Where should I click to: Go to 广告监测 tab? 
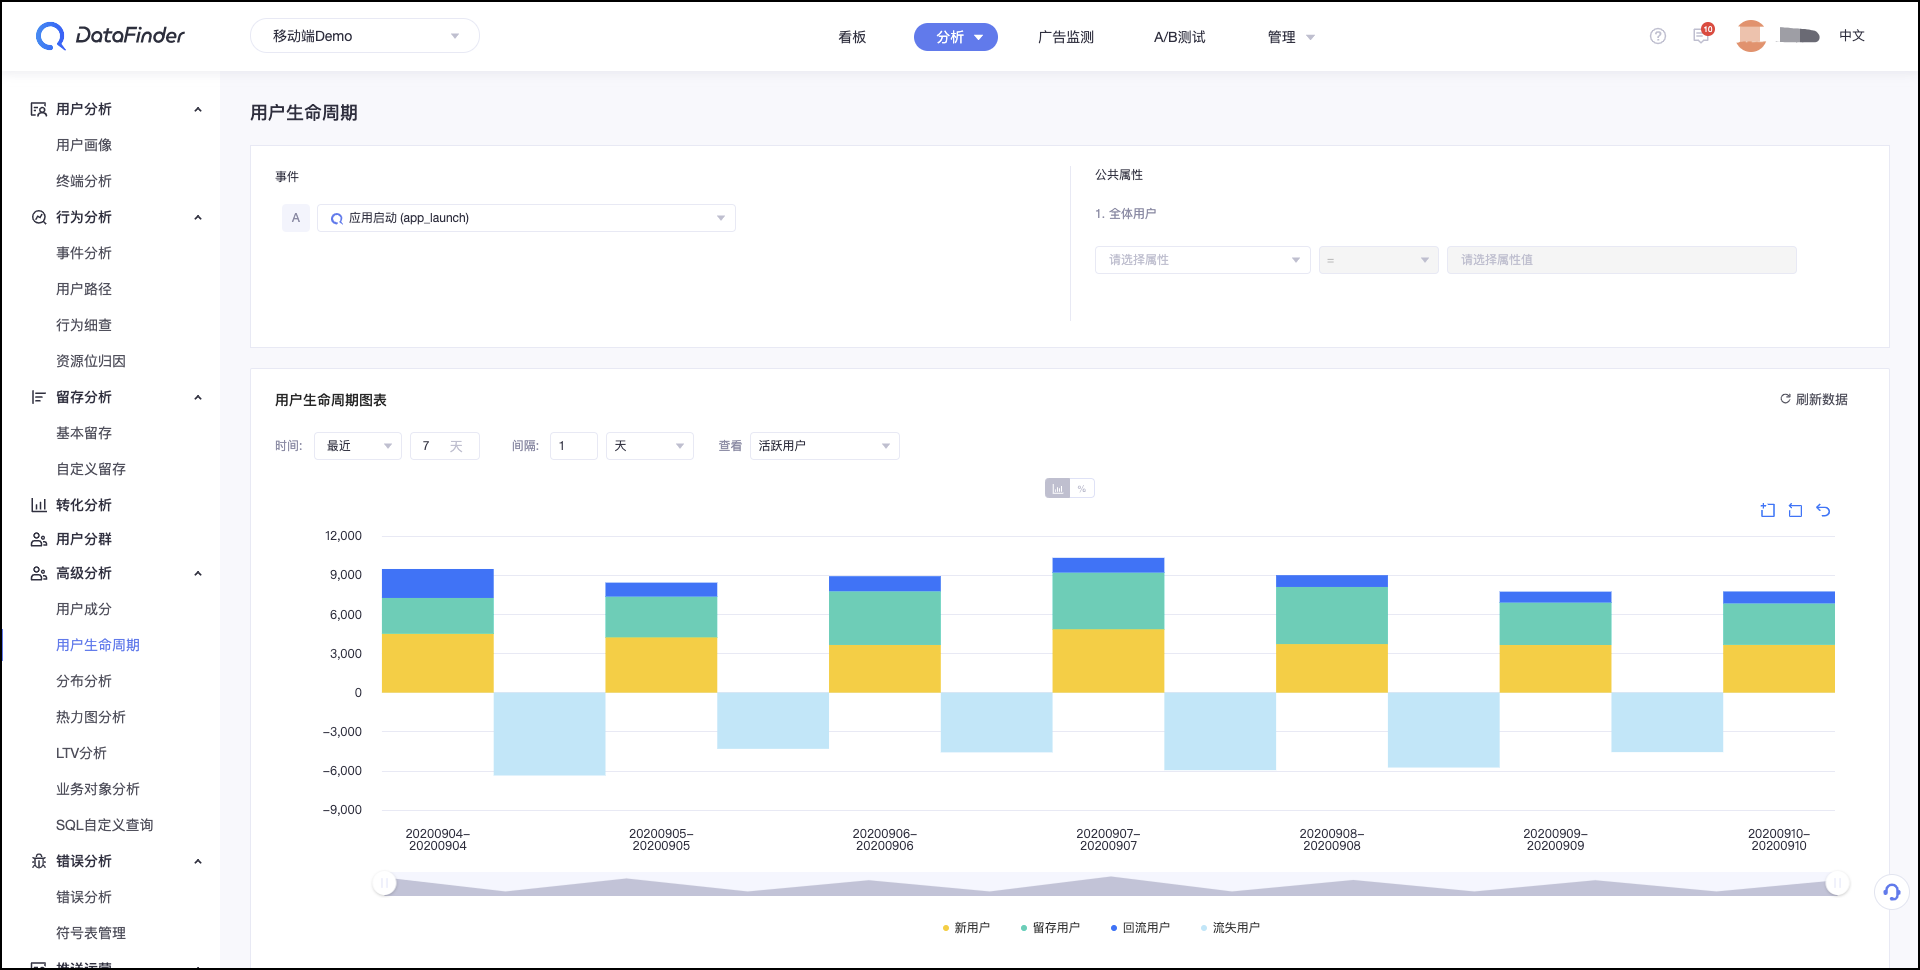pos(1066,37)
